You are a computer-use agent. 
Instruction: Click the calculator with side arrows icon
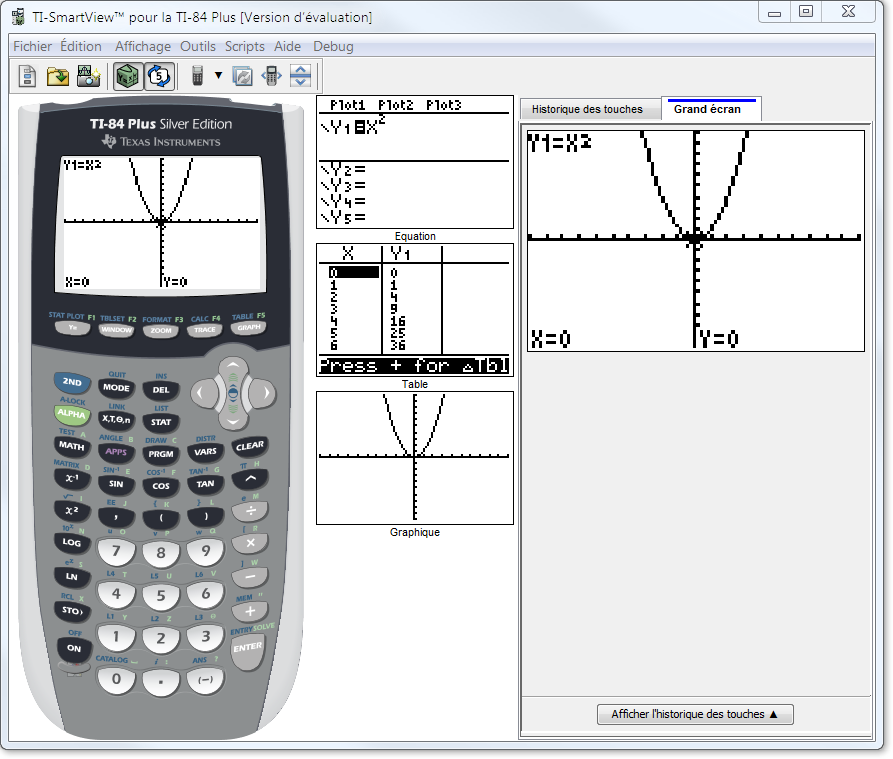(272, 76)
